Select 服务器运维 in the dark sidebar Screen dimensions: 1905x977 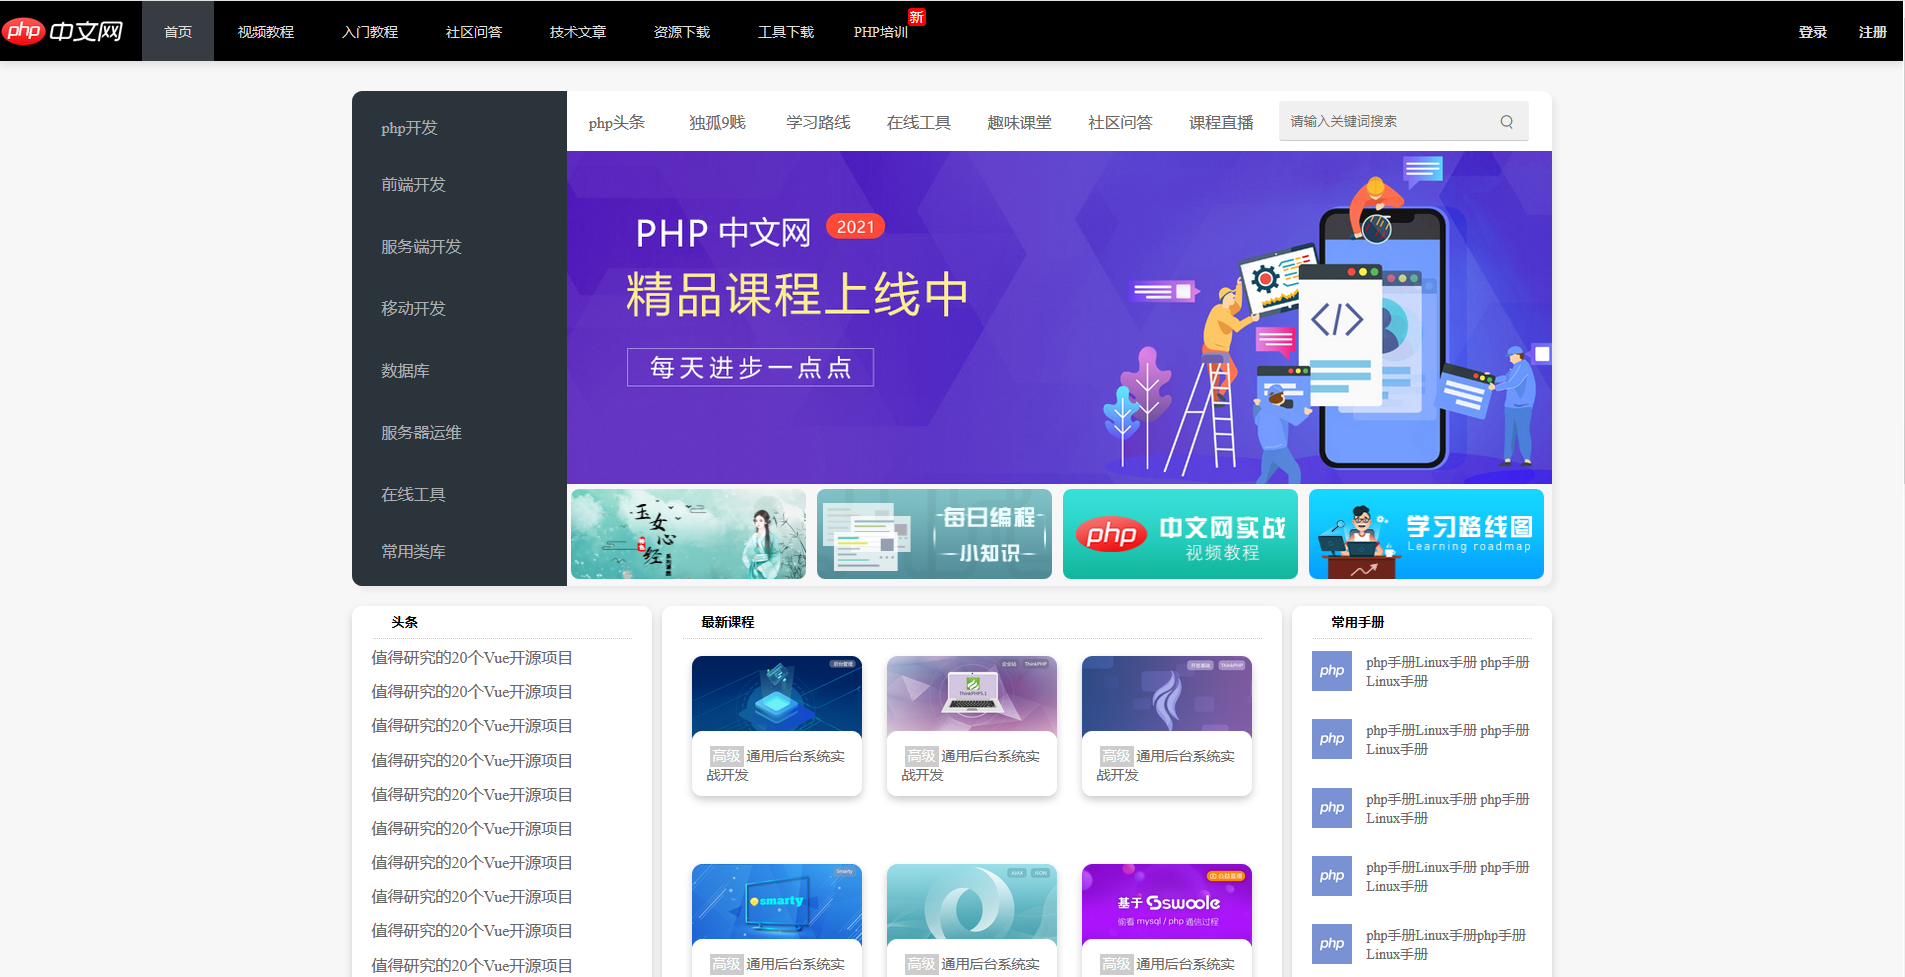click(x=421, y=433)
